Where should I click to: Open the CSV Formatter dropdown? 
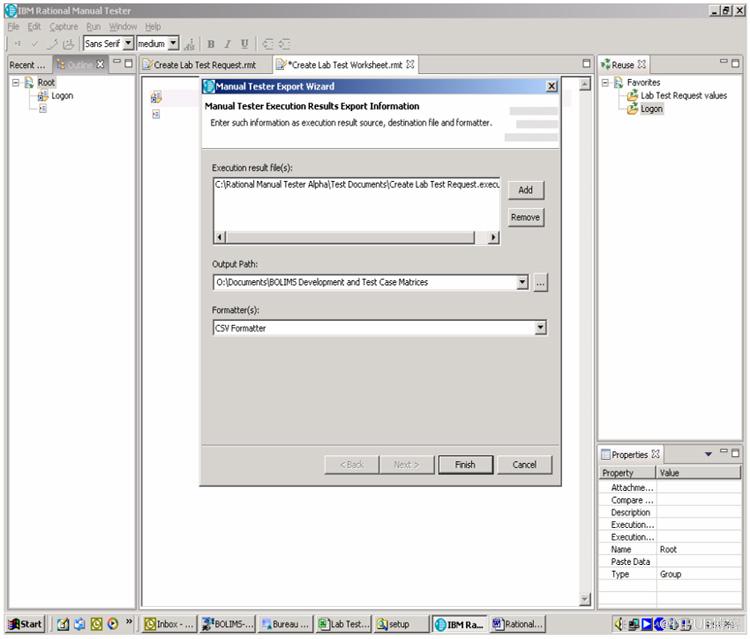[x=540, y=328]
